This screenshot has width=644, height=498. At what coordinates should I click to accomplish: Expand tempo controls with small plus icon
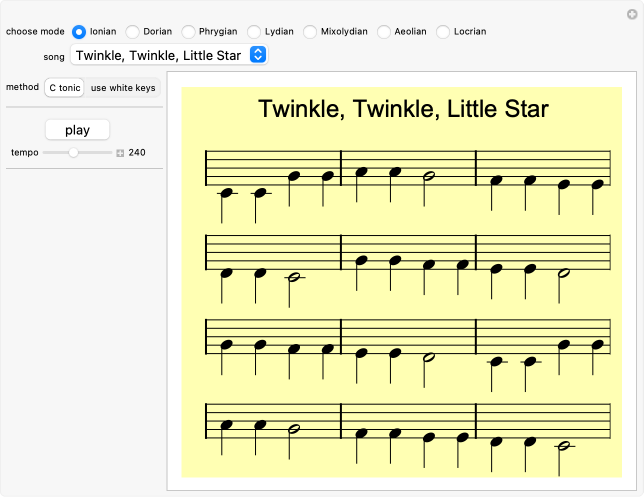[120, 153]
